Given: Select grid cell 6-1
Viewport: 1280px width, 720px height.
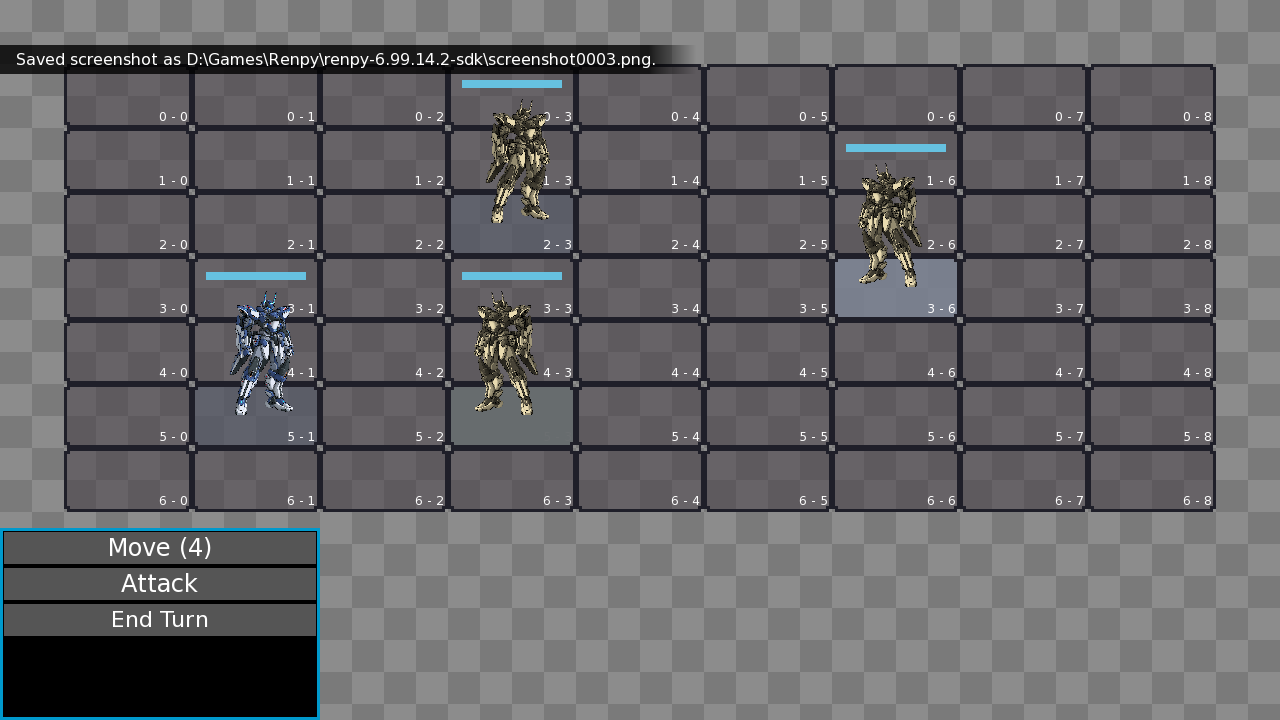Looking at the screenshot, I should 256,480.
